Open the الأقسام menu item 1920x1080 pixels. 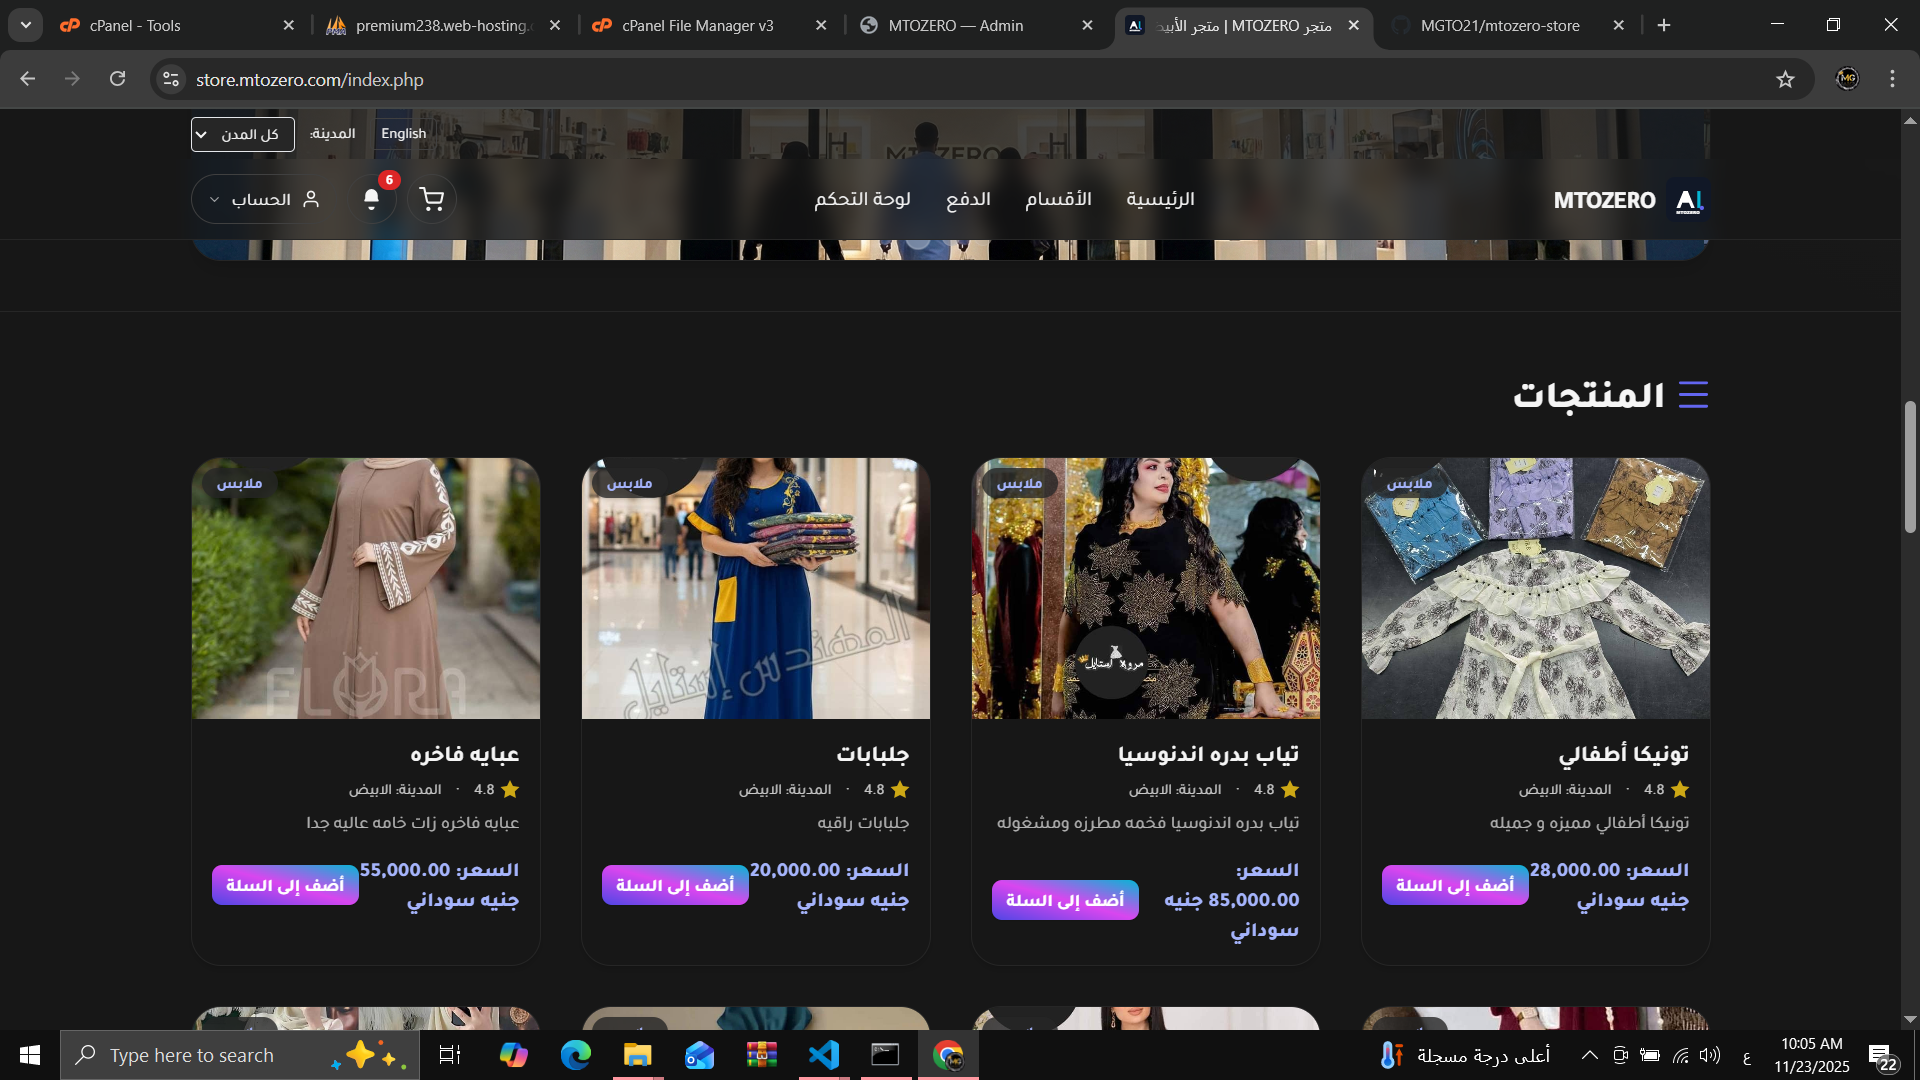pyautogui.click(x=1058, y=199)
